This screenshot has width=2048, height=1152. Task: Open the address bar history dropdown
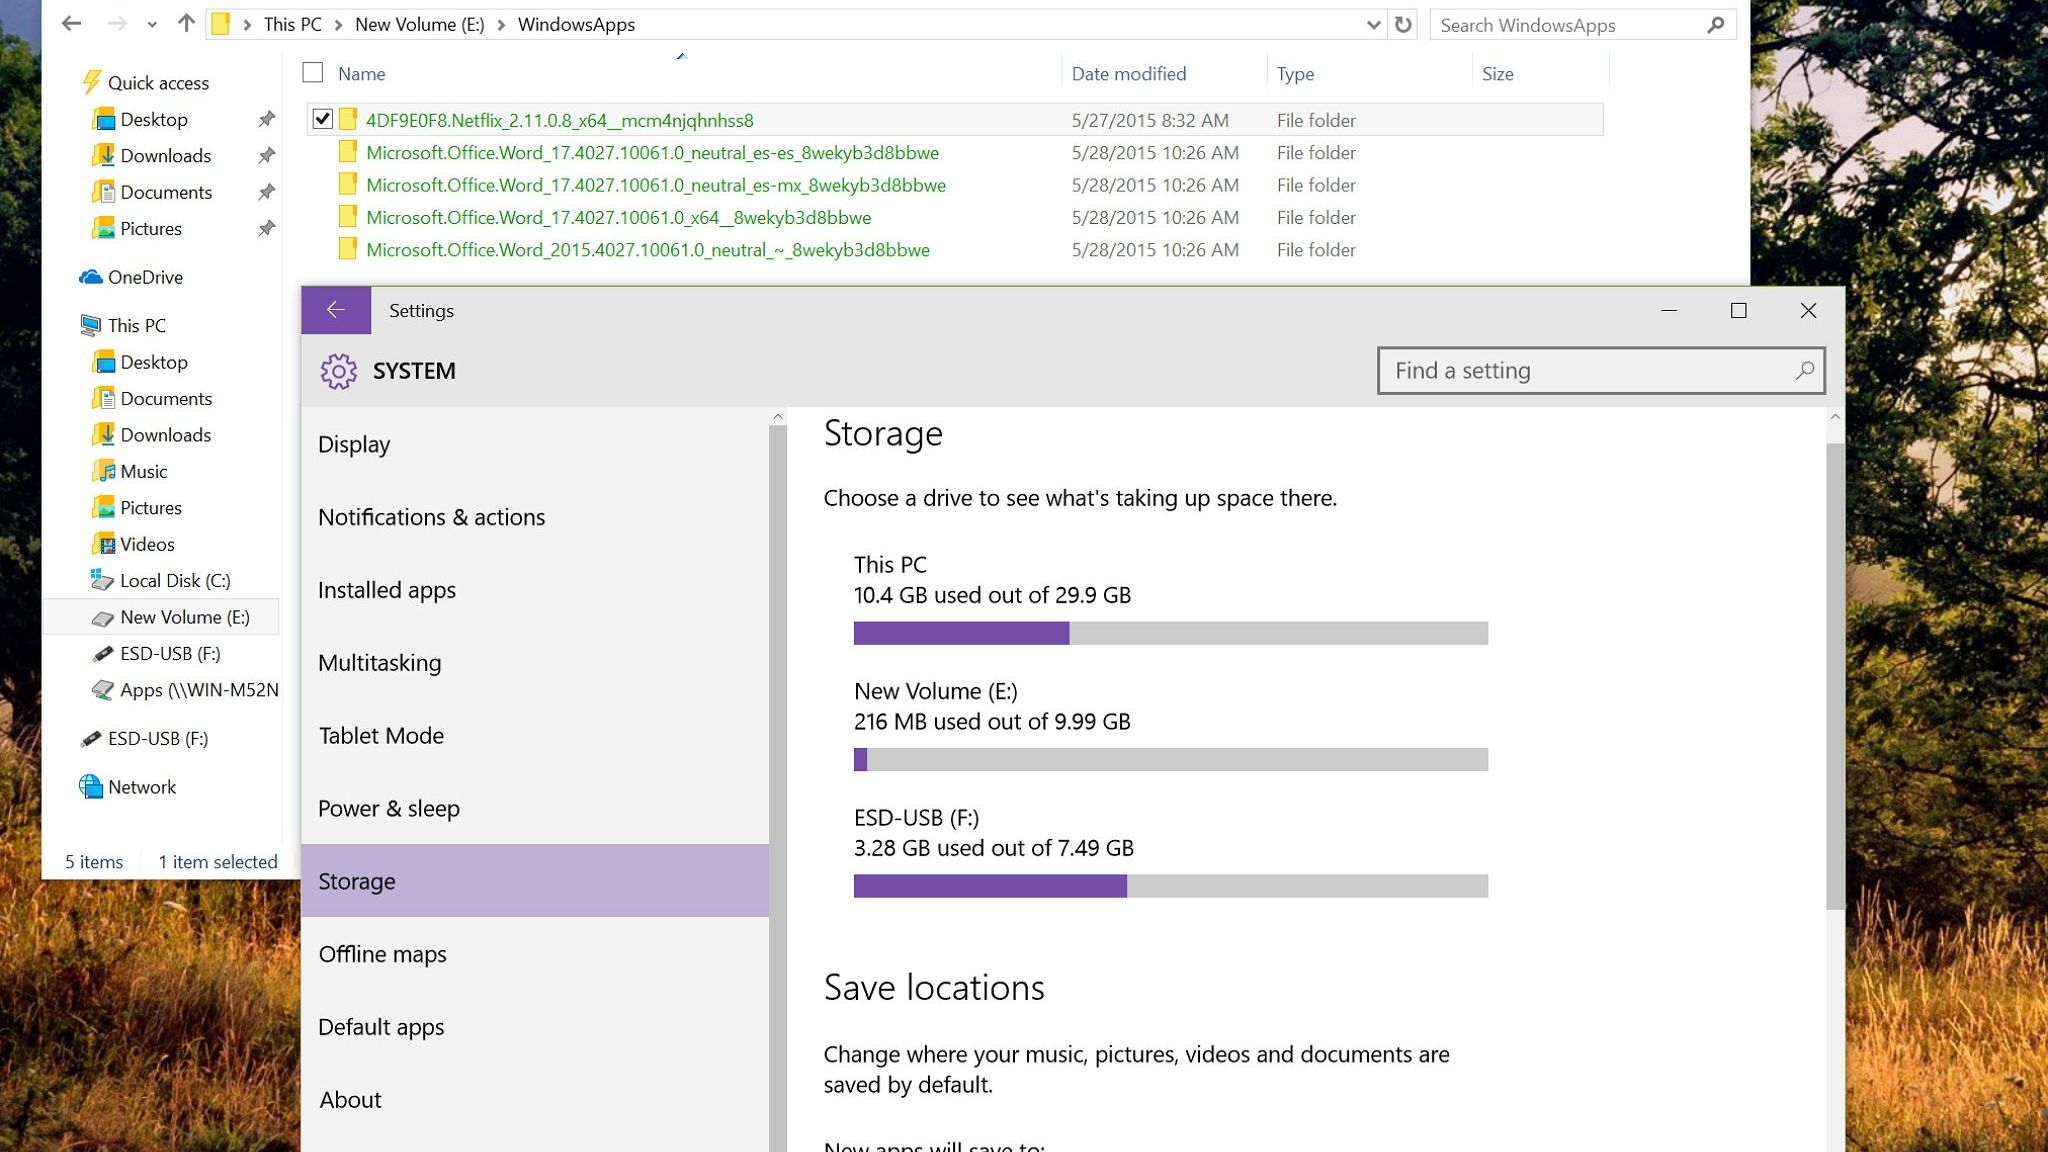[1373, 25]
